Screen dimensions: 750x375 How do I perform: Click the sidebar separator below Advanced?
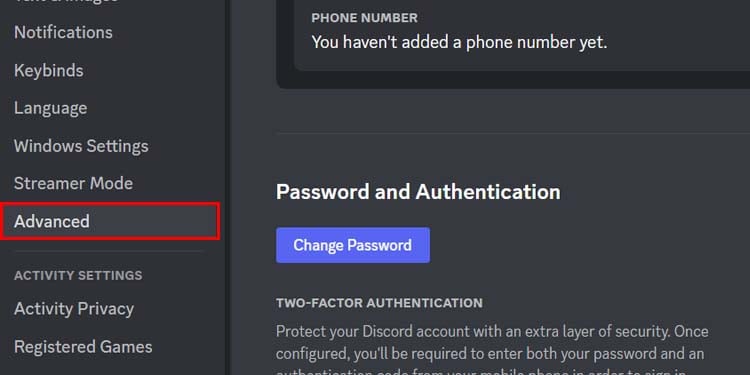coord(109,251)
